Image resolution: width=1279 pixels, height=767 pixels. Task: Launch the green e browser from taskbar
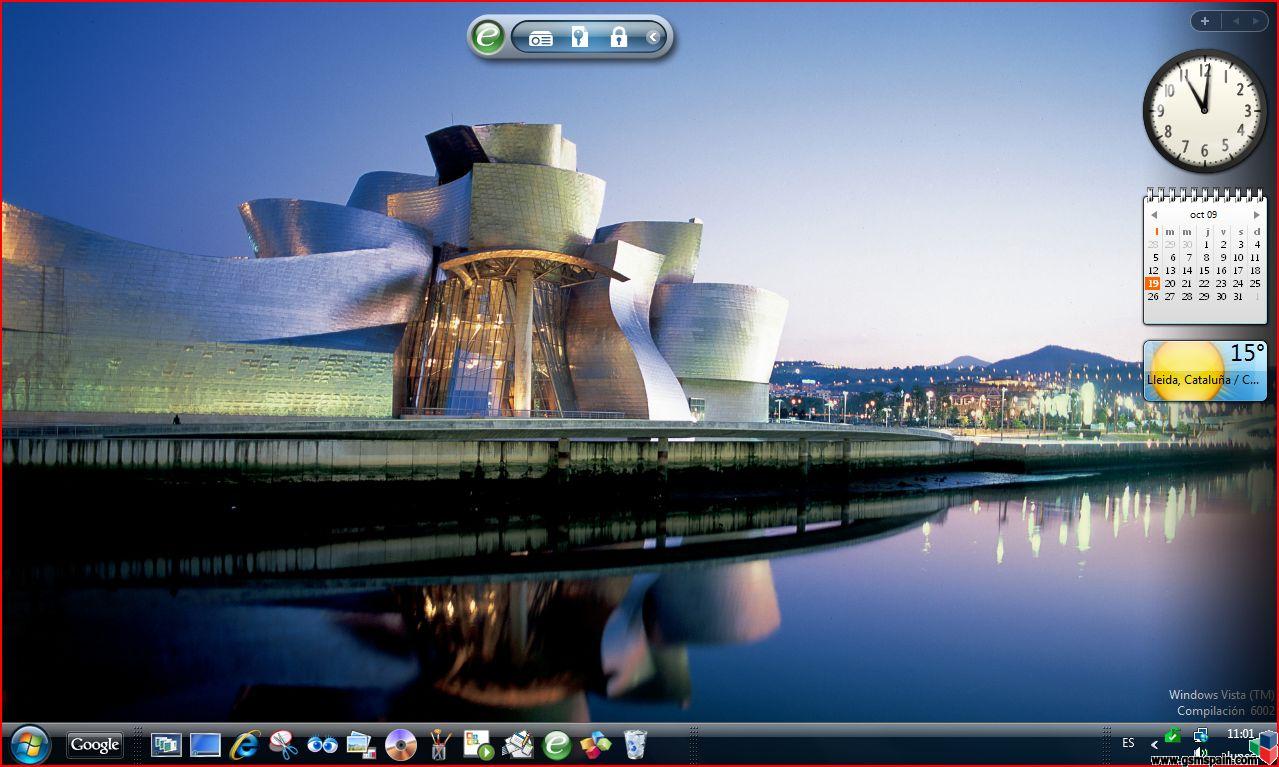(x=556, y=745)
